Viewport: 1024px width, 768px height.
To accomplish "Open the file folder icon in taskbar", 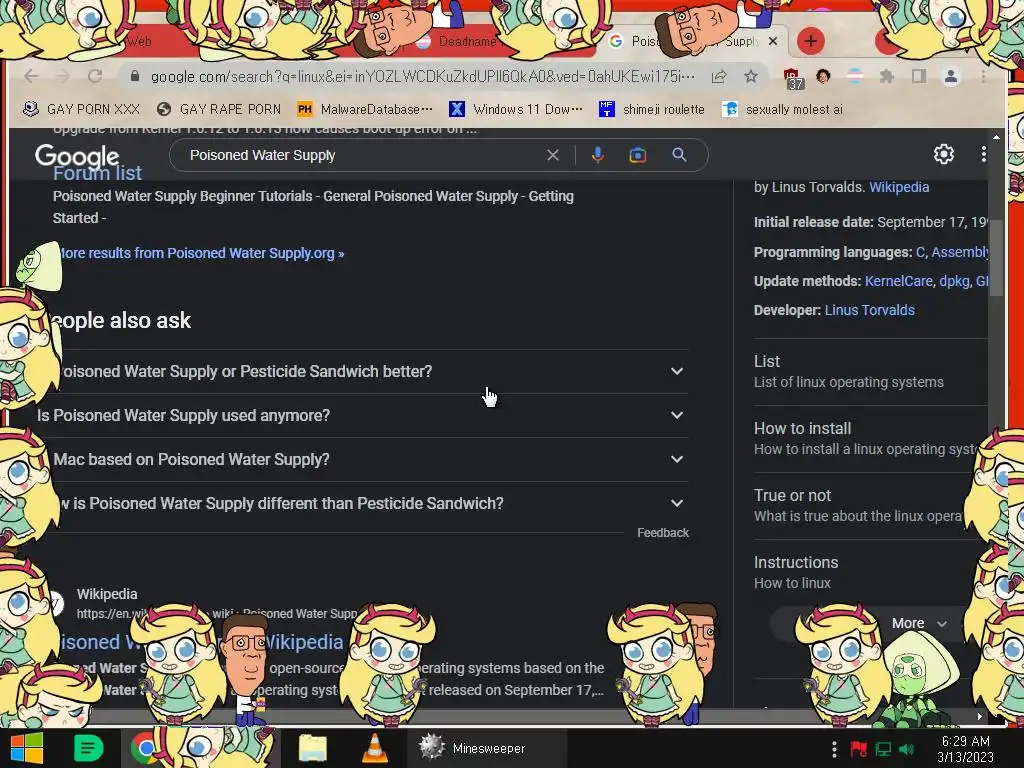I will click(313, 748).
